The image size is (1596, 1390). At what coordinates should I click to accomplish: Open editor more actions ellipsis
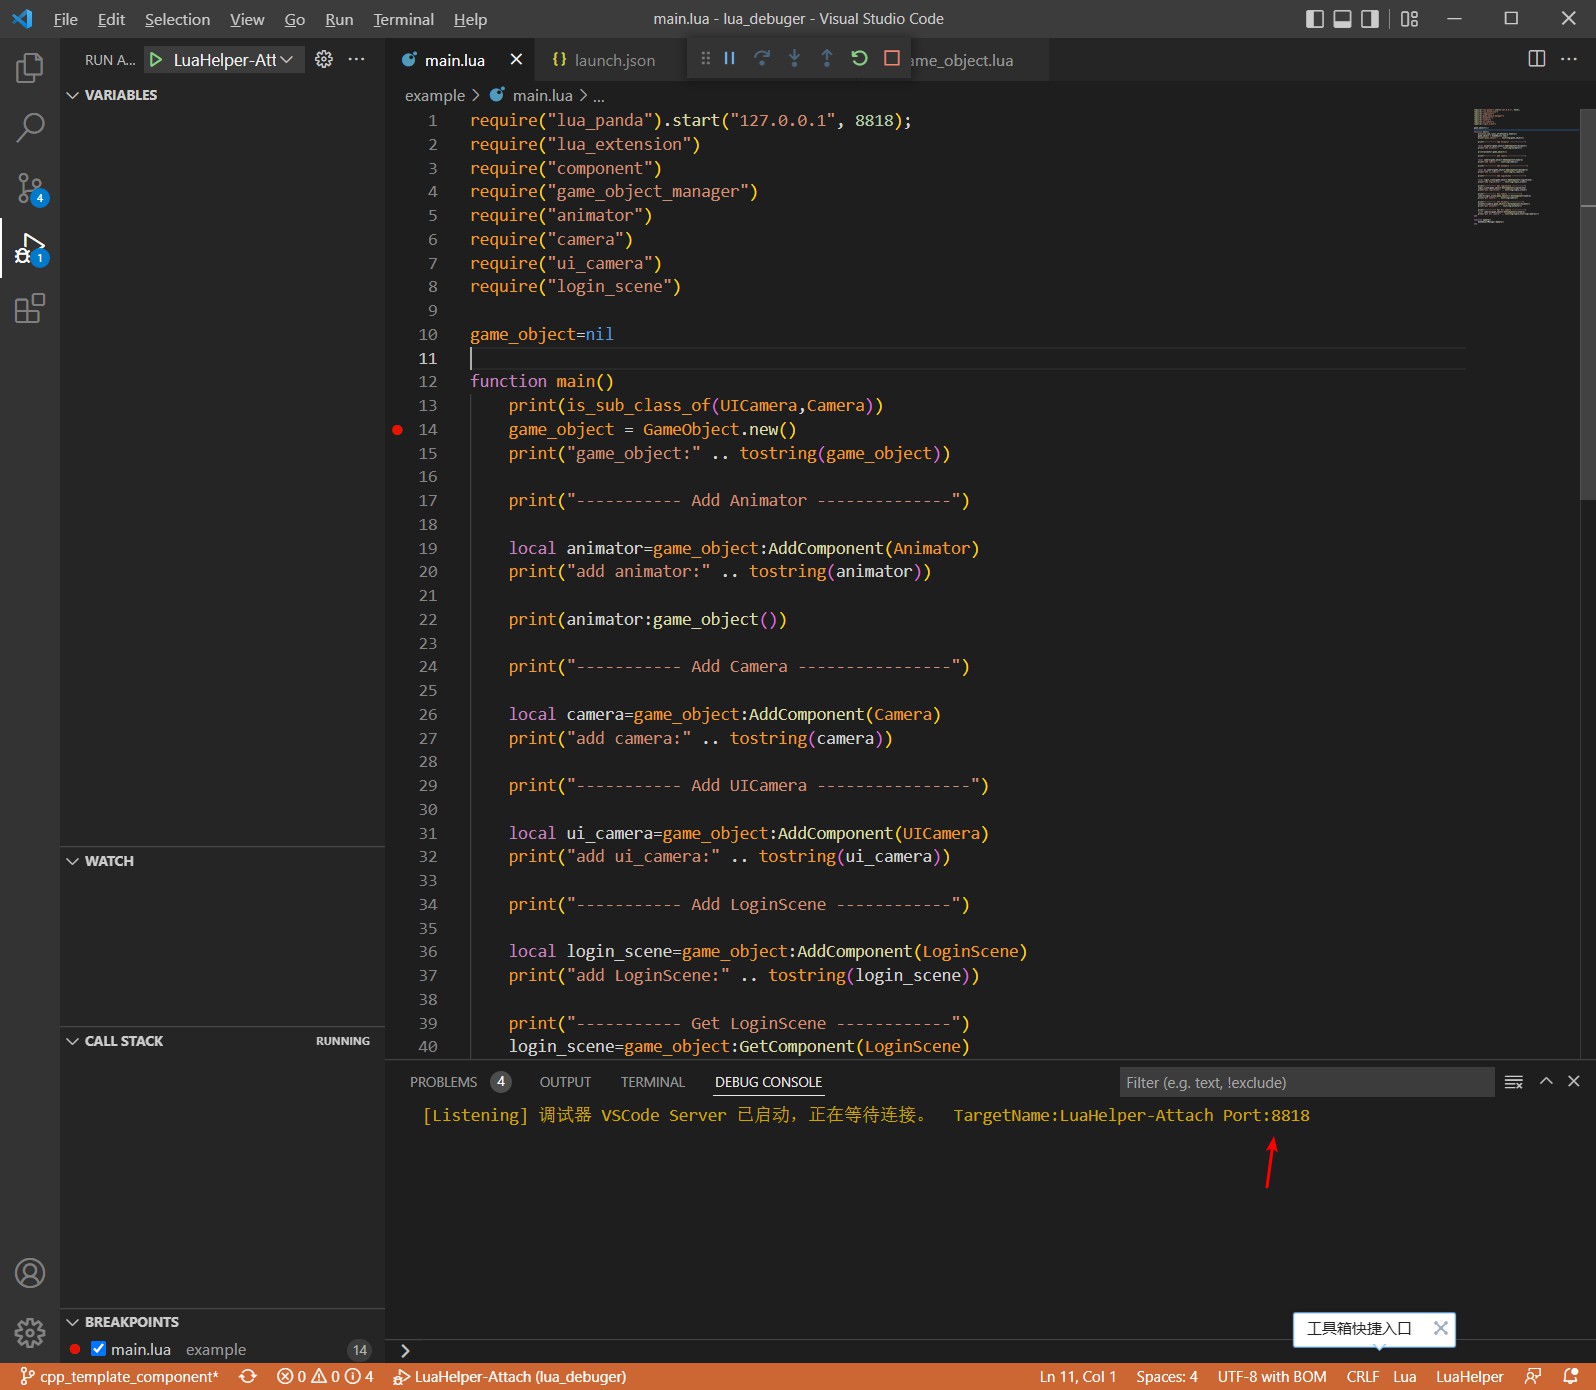coord(1569,59)
